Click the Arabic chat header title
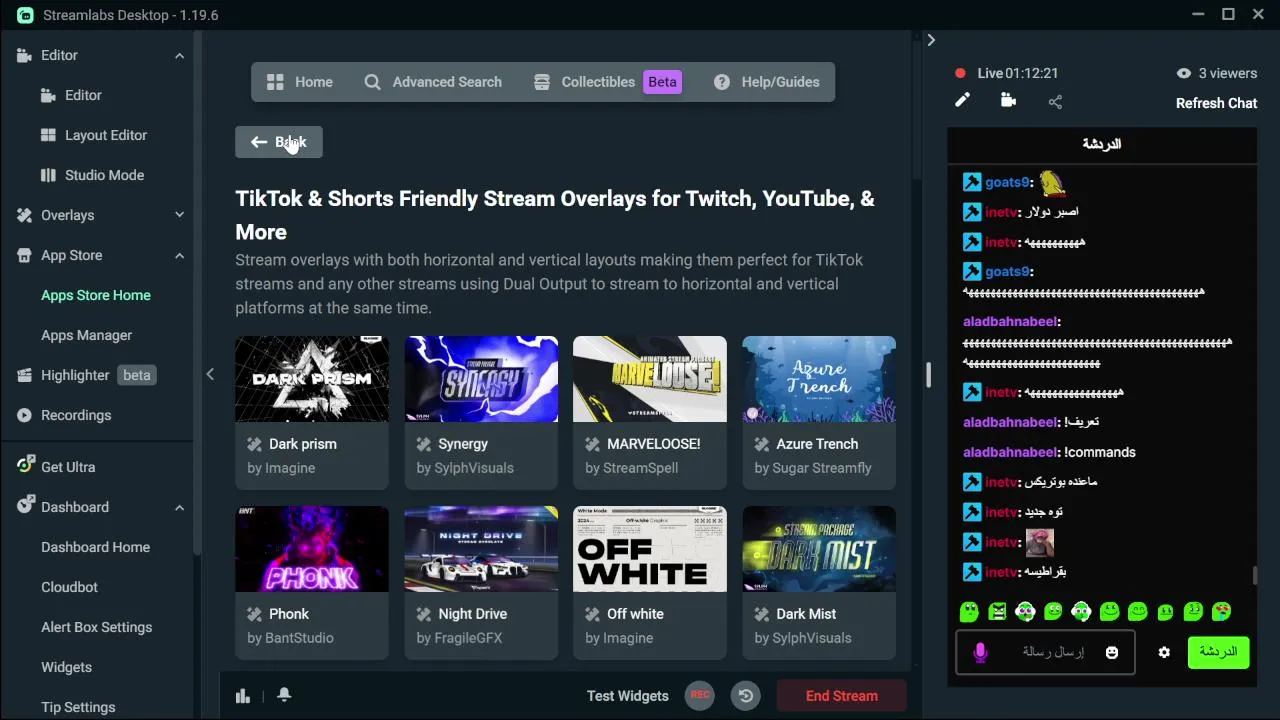1280x720 pixels. coord(1101,144)
